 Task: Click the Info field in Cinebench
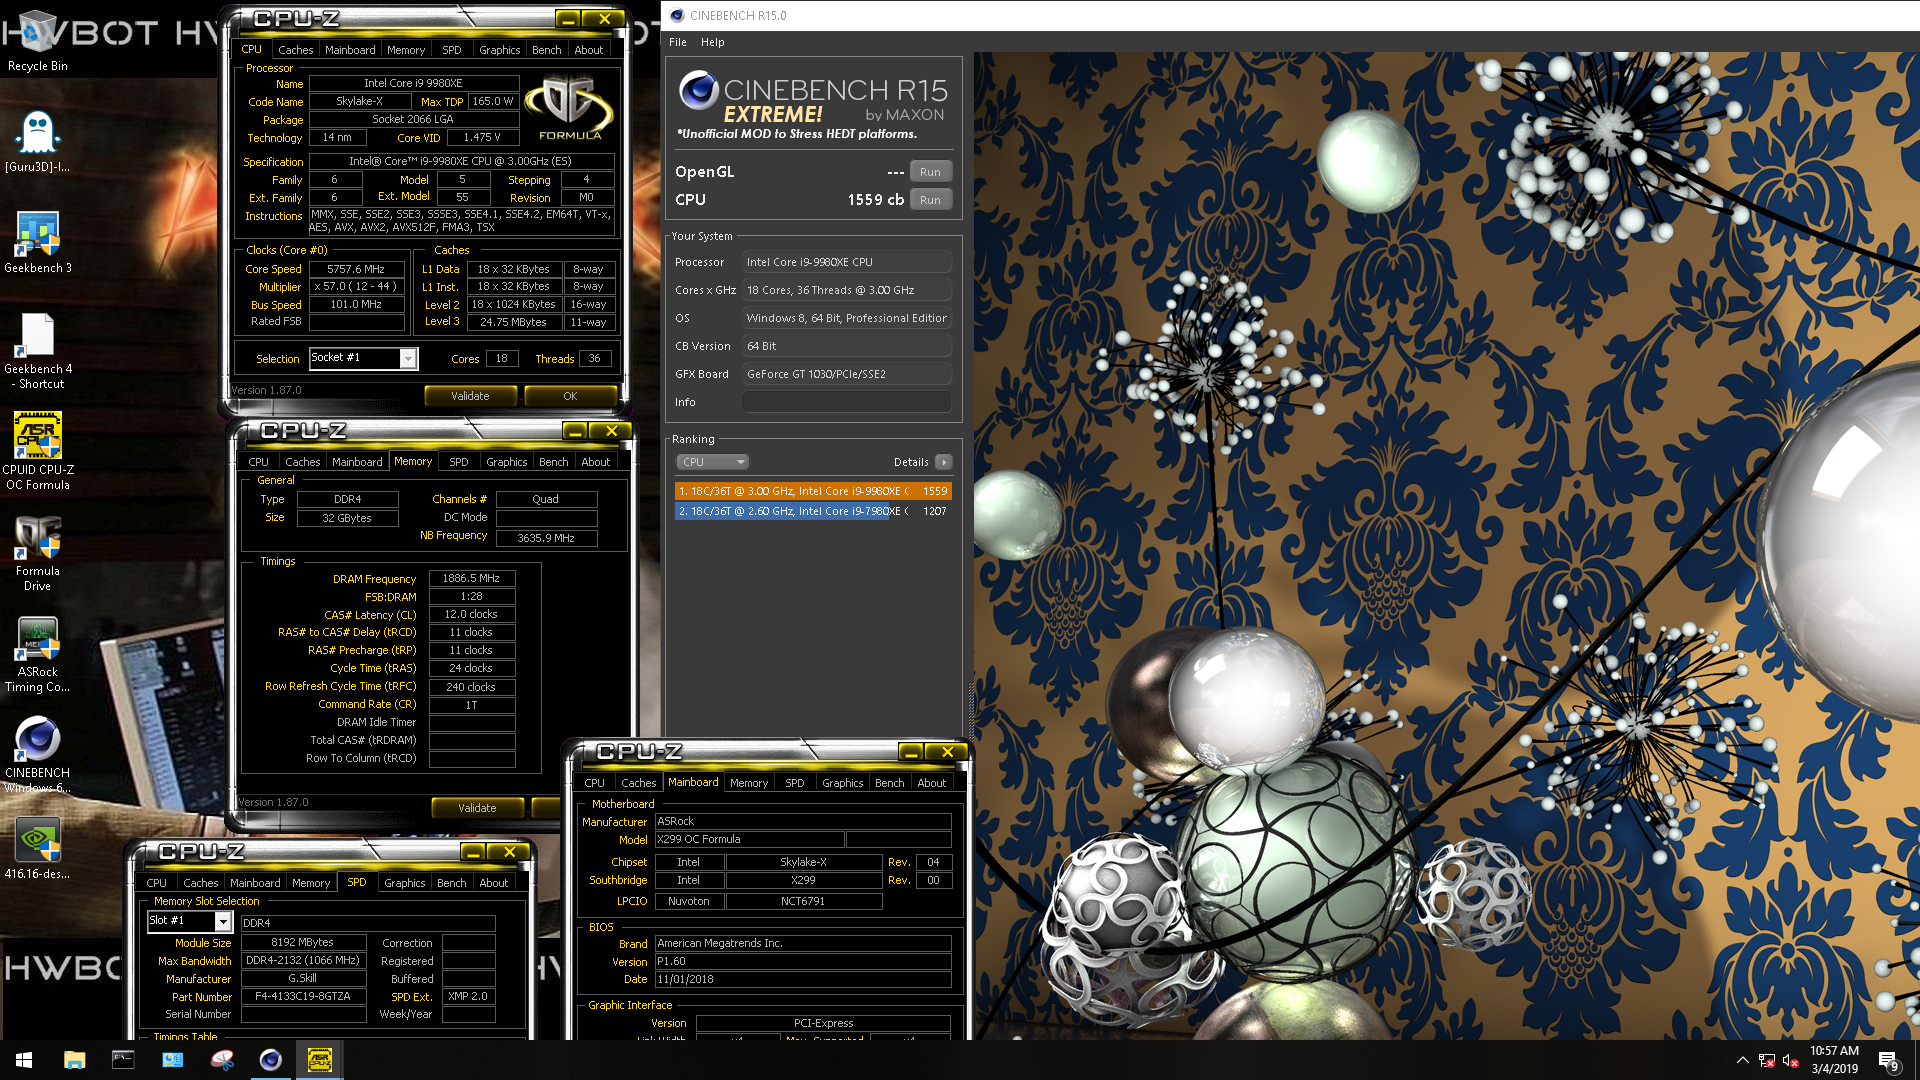tap(846, 402)
